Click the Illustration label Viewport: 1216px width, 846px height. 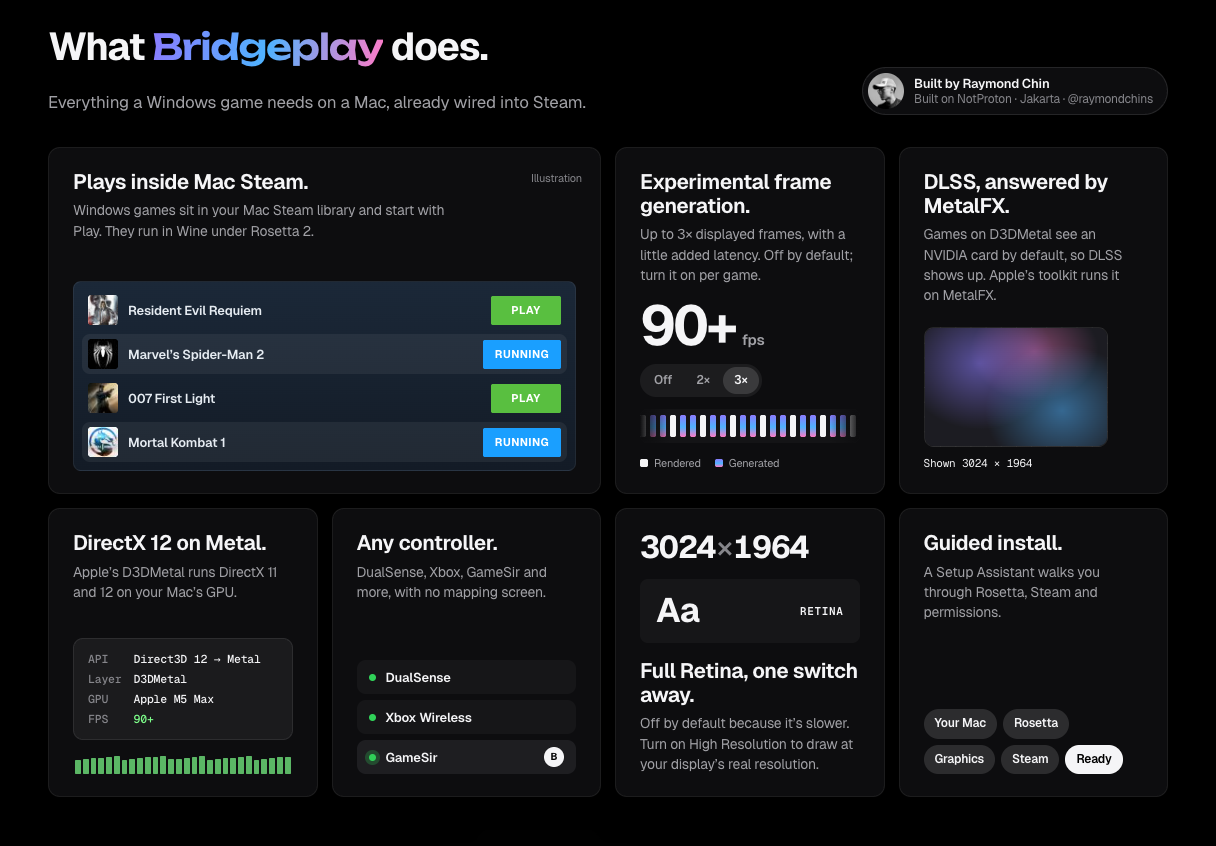[x=556, y=178]
